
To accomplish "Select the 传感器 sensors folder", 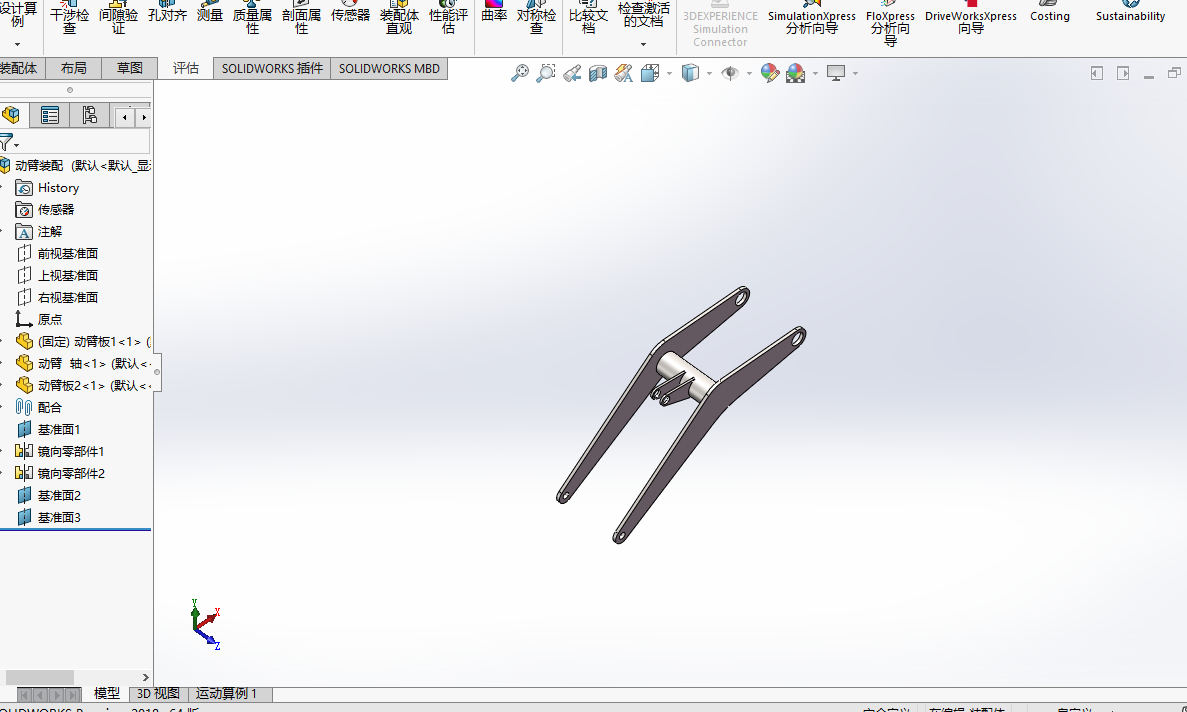I will pyautogui.click(x=56, y=210).
